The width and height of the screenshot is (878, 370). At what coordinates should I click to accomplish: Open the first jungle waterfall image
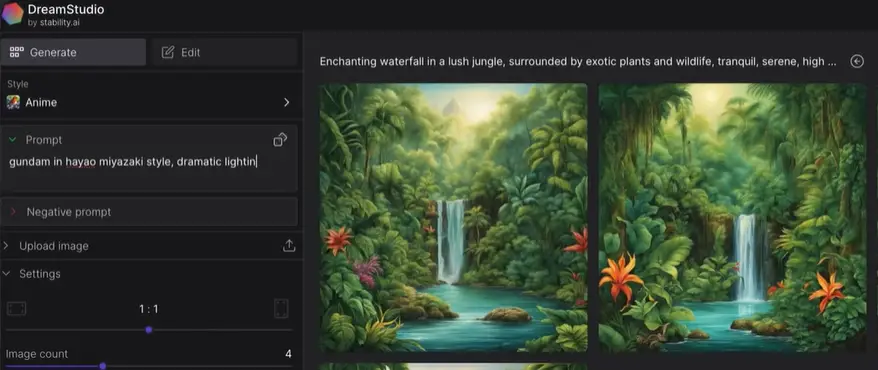[x=453, y=217]
